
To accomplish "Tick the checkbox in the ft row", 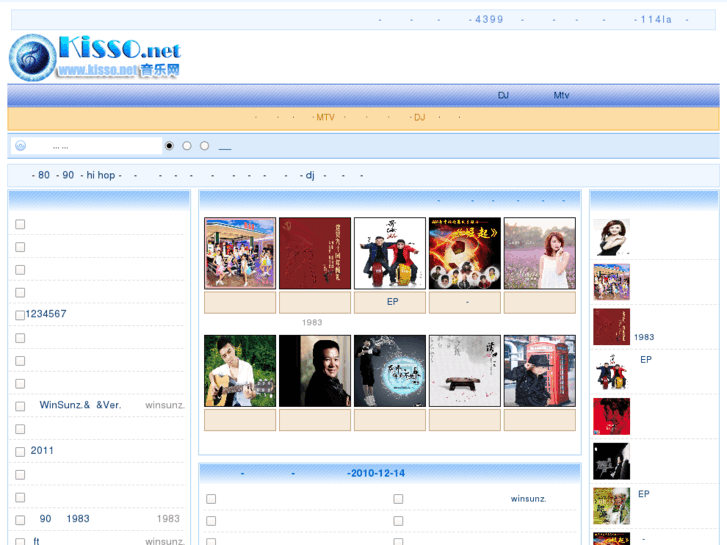I will click(x=20, y=541).
